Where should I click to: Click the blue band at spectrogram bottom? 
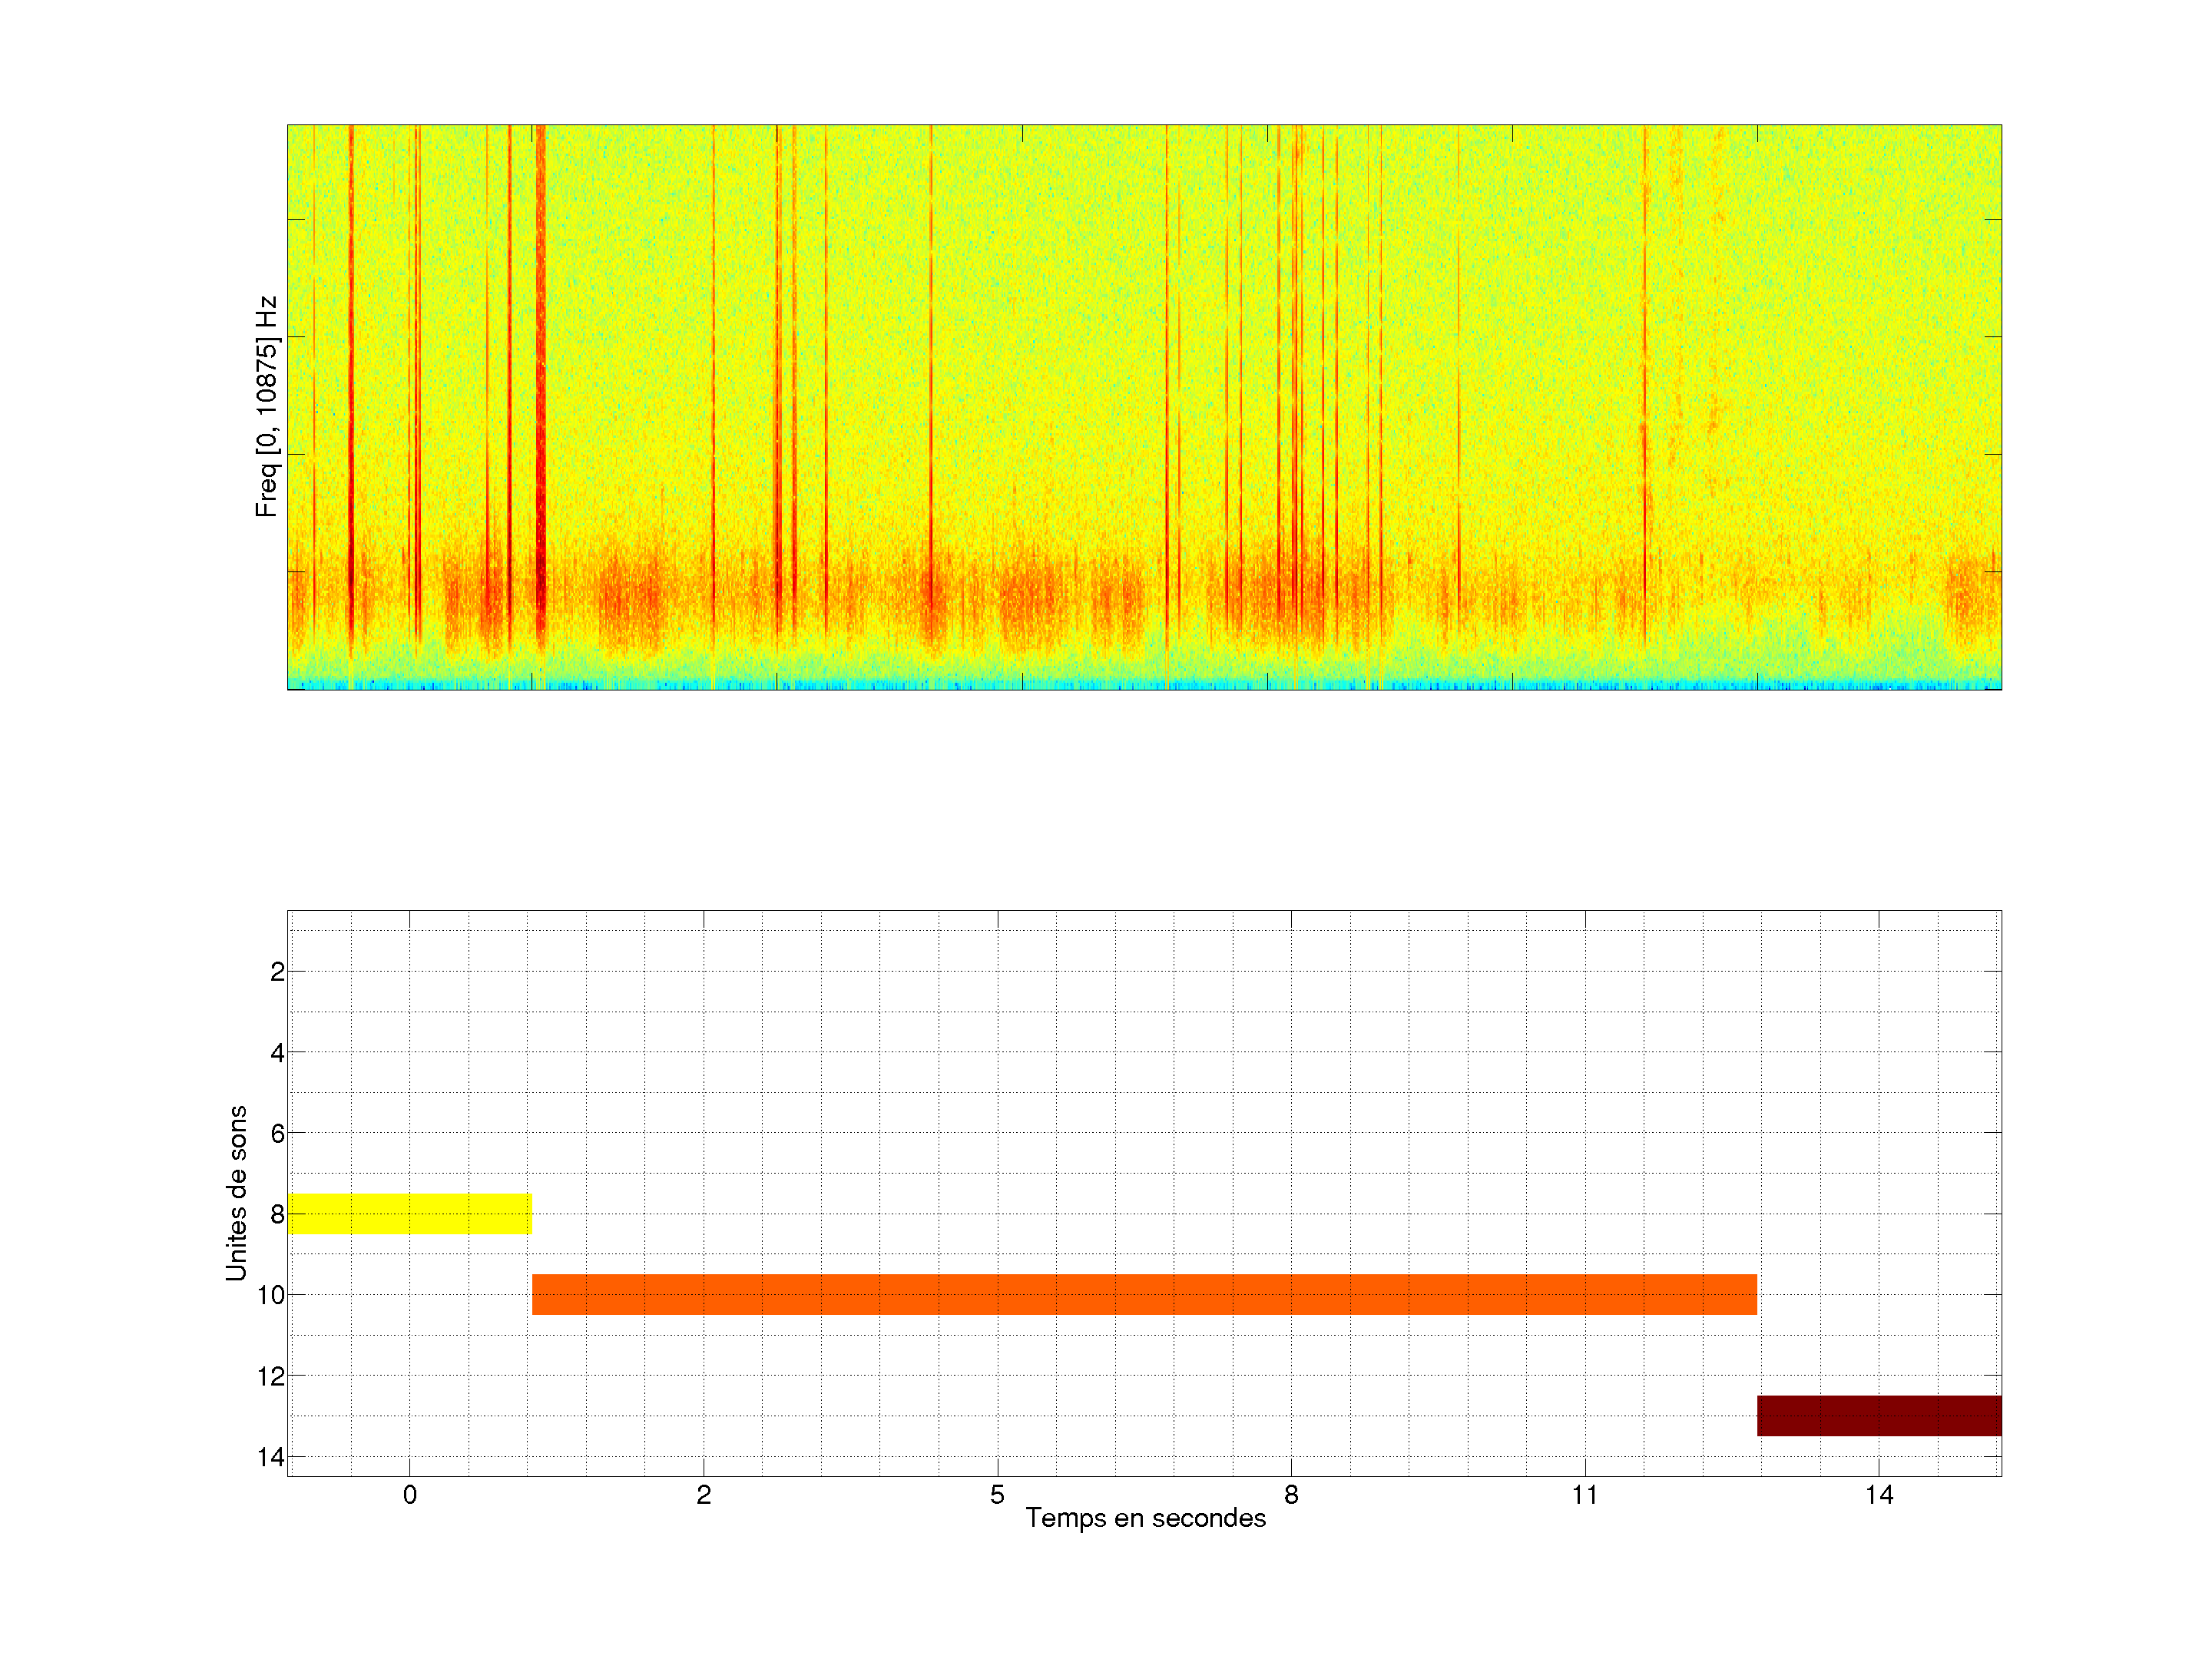tap(1144, 685)
